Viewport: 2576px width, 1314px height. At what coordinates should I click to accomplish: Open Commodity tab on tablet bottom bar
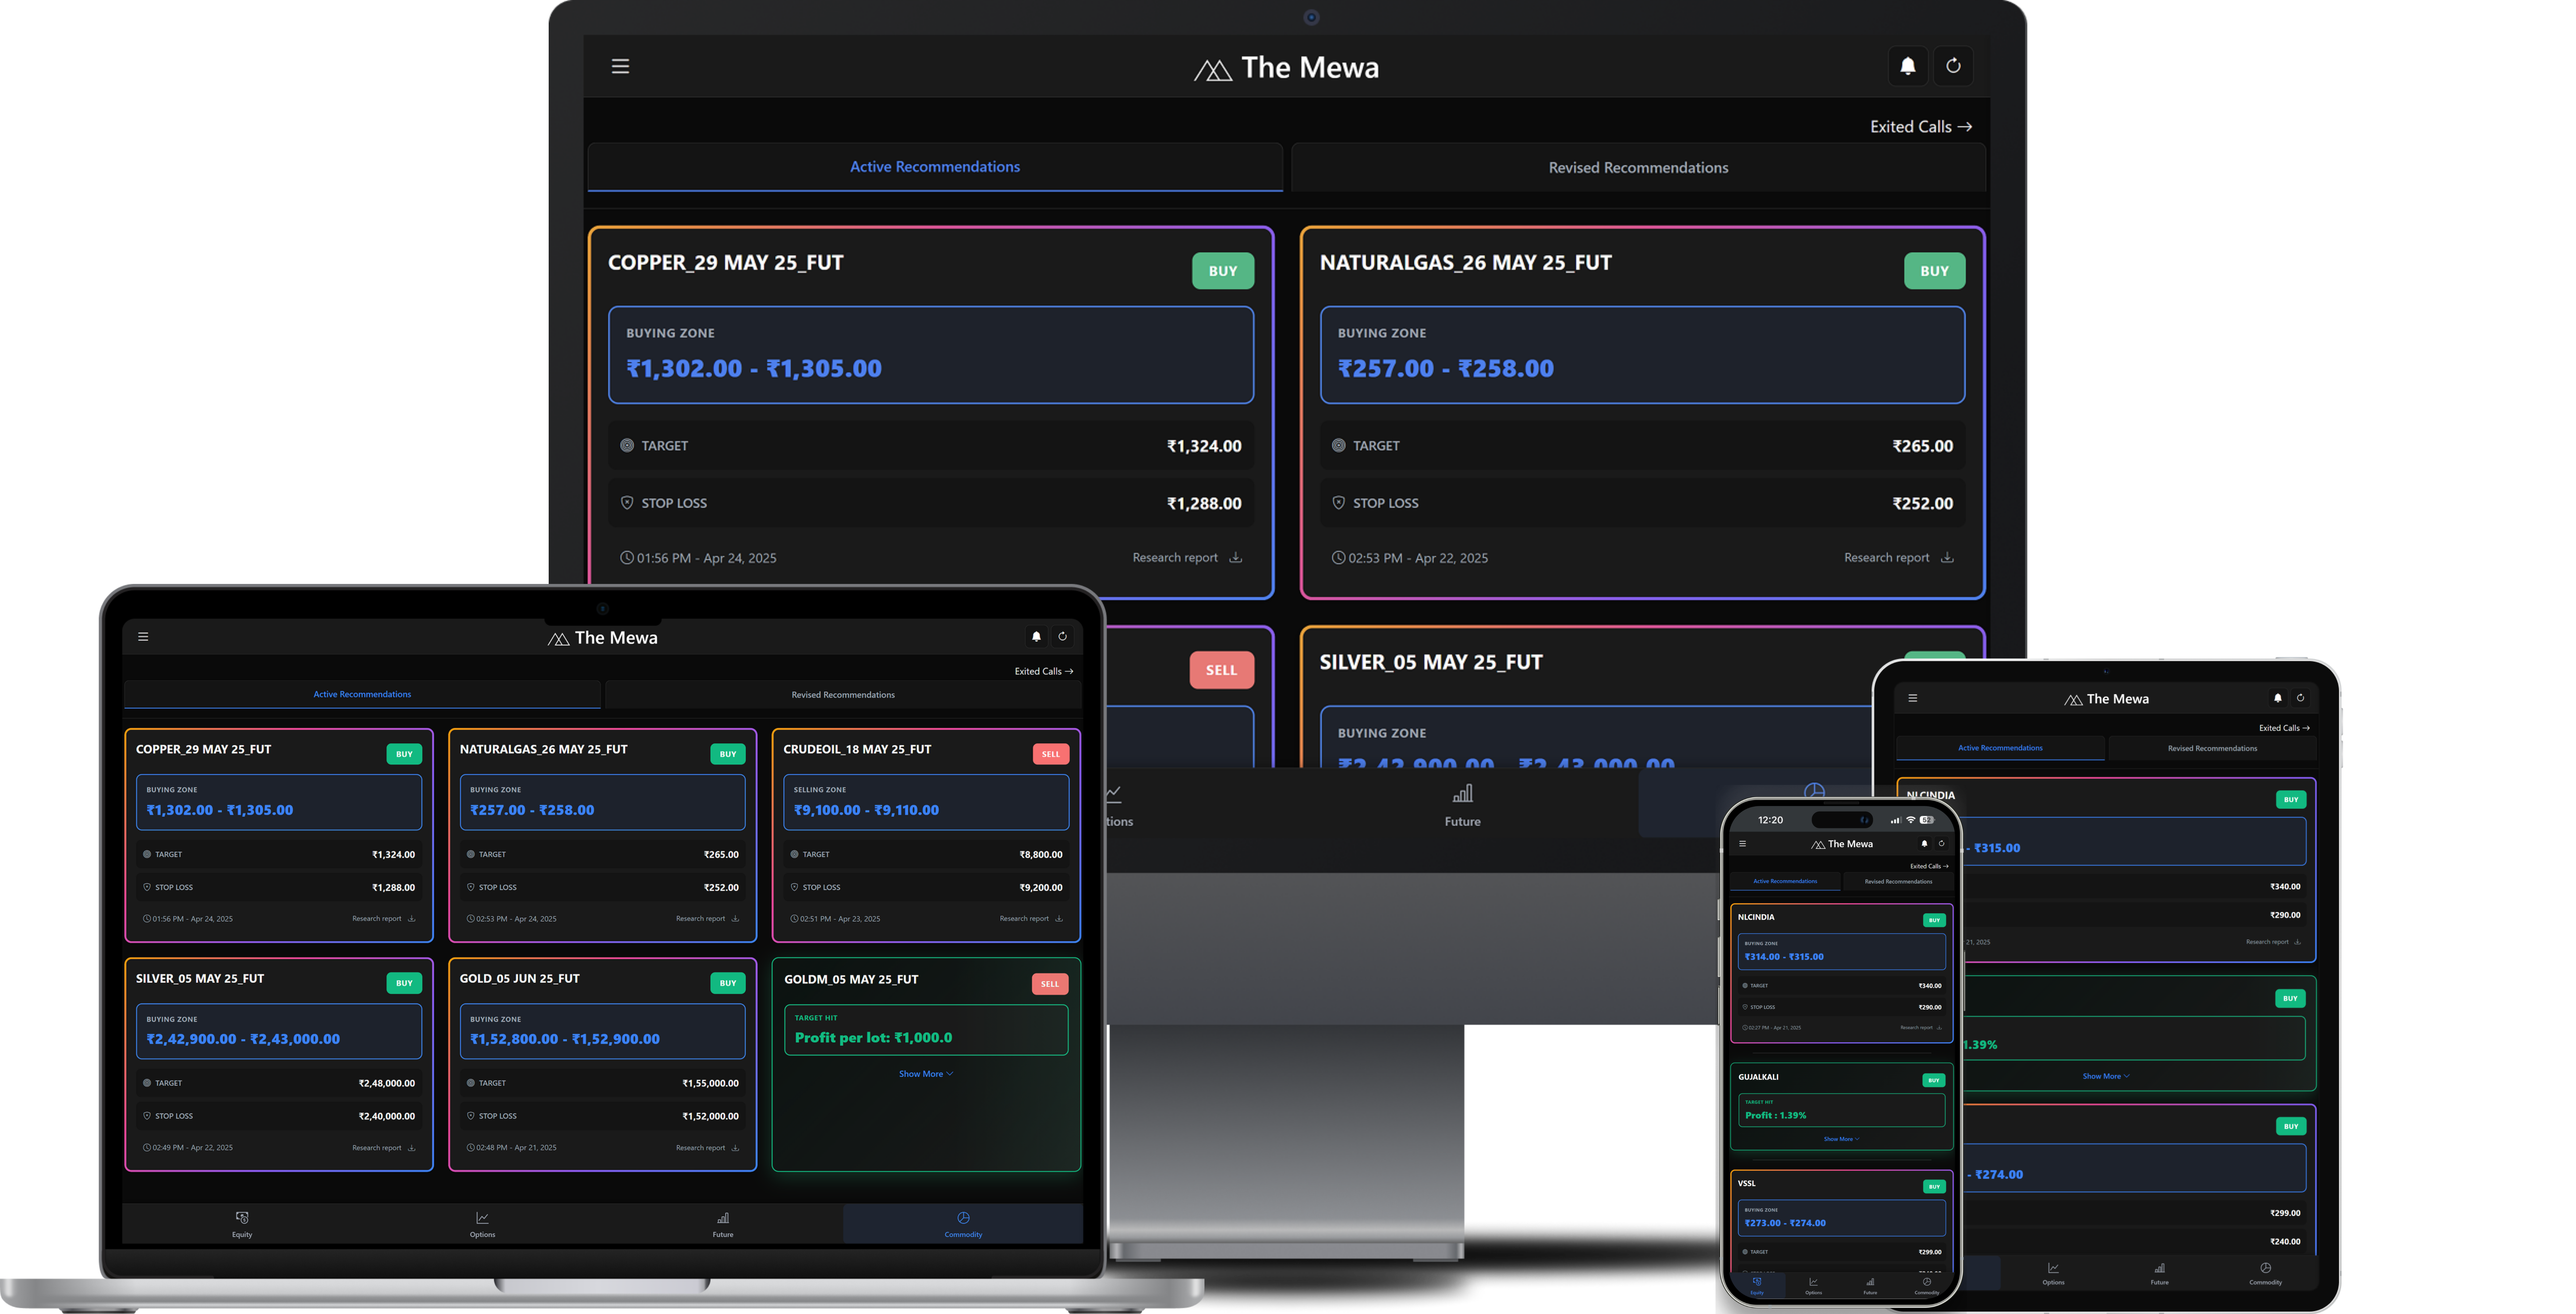coord(2265,1273)
